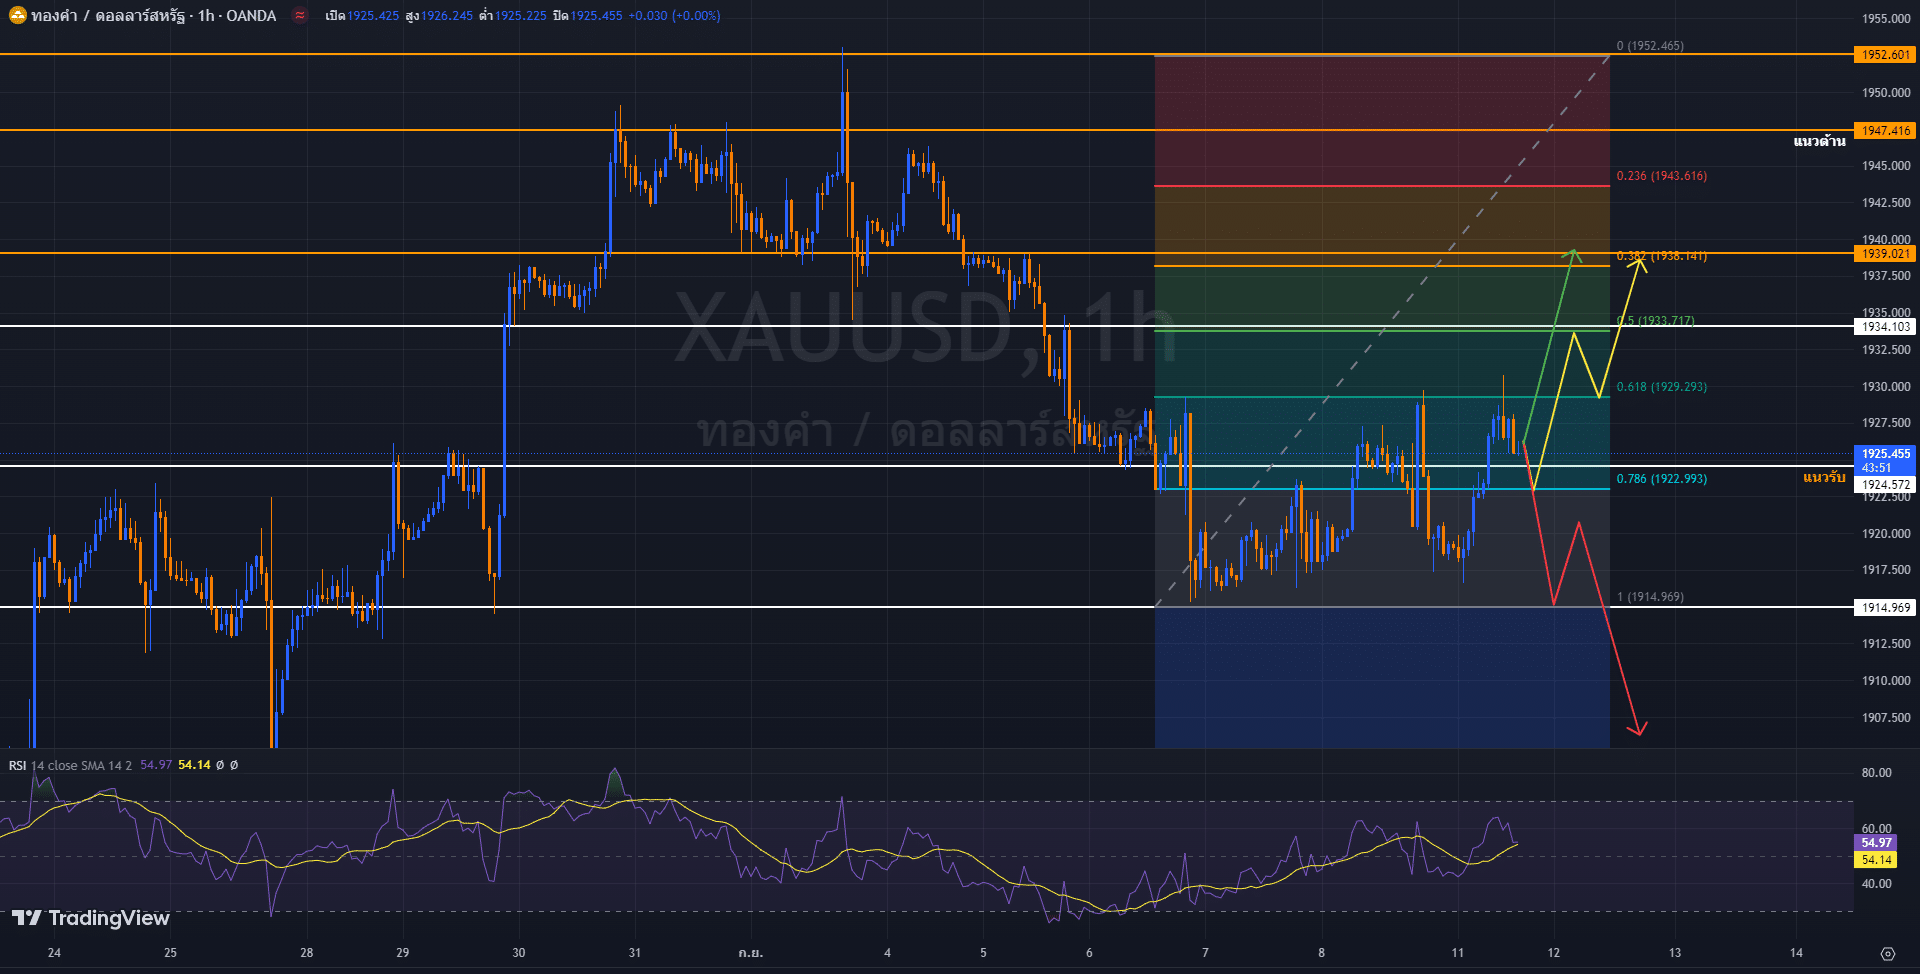Click the month label ก.ย. on time axis
Screen dimensions: 1920x974
pos(751,953)
